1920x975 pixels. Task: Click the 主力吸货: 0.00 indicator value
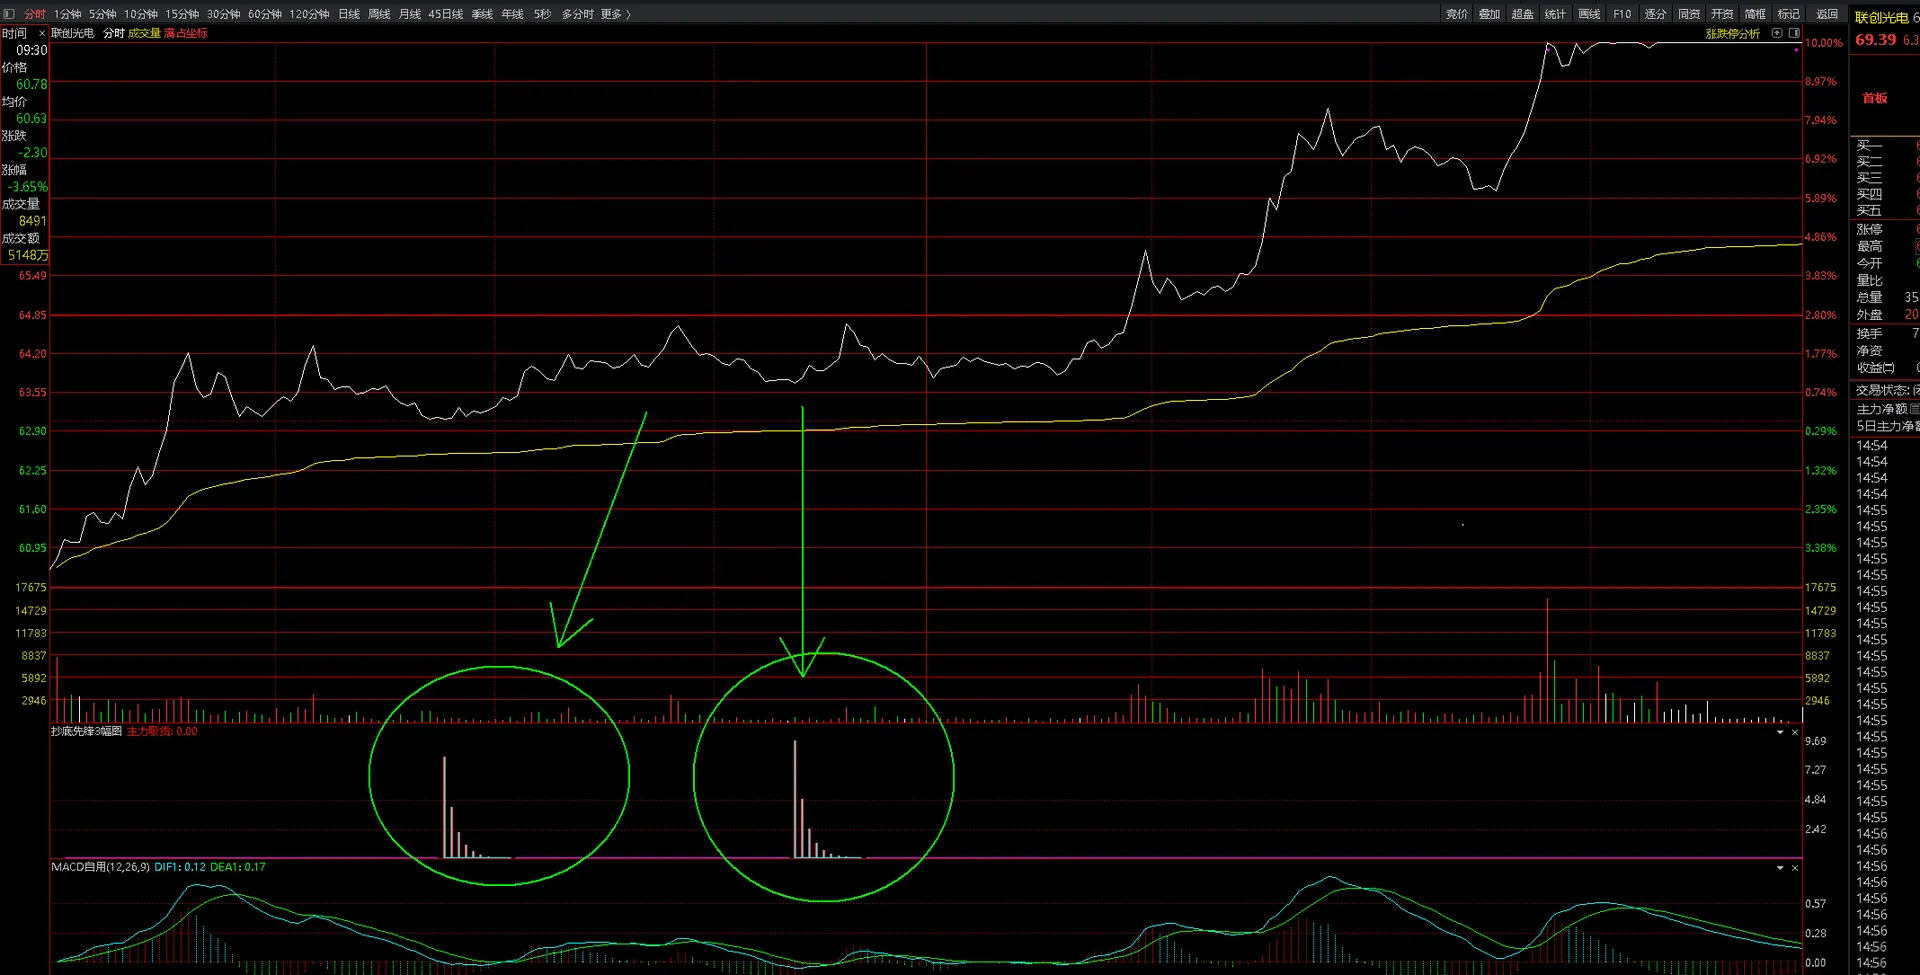click(x=162, y=732)
